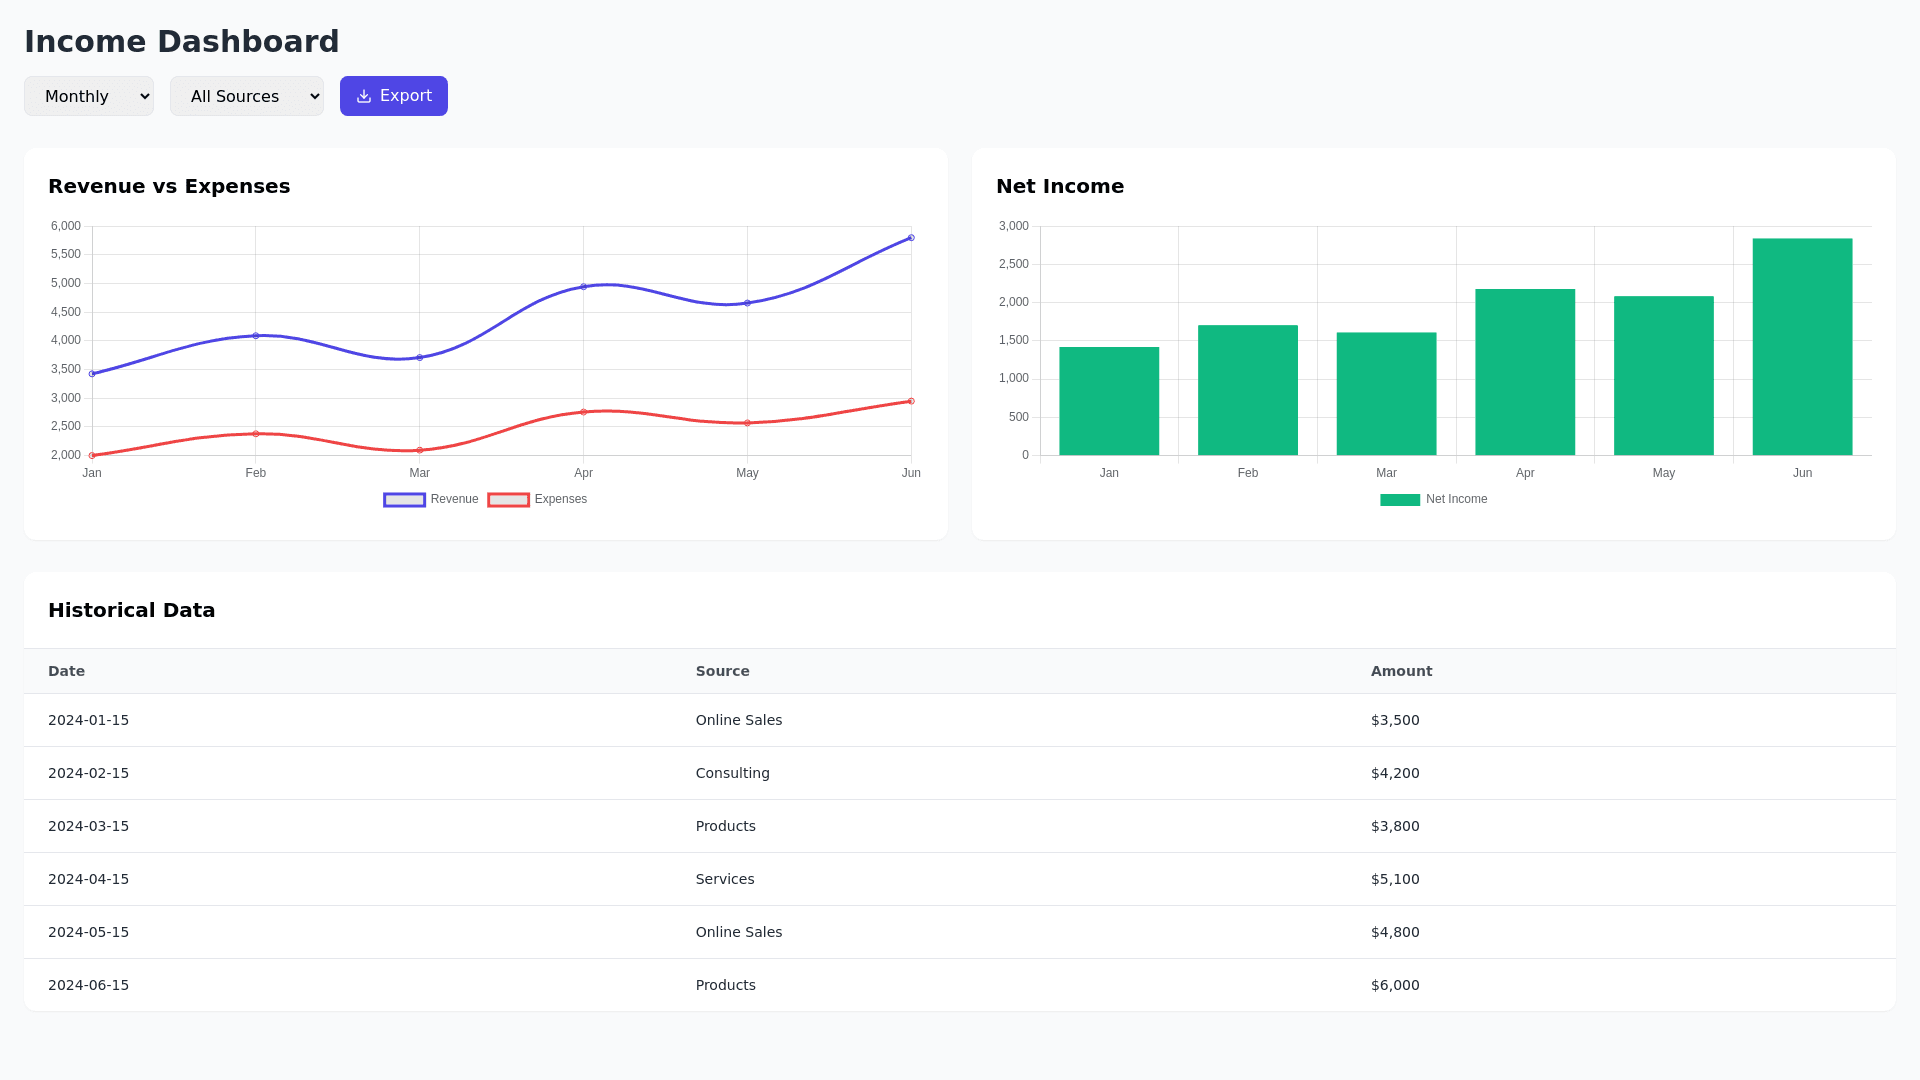Click the Source column header
The height and width of the screenshot is (1080, 1920).
coord(722,671)
